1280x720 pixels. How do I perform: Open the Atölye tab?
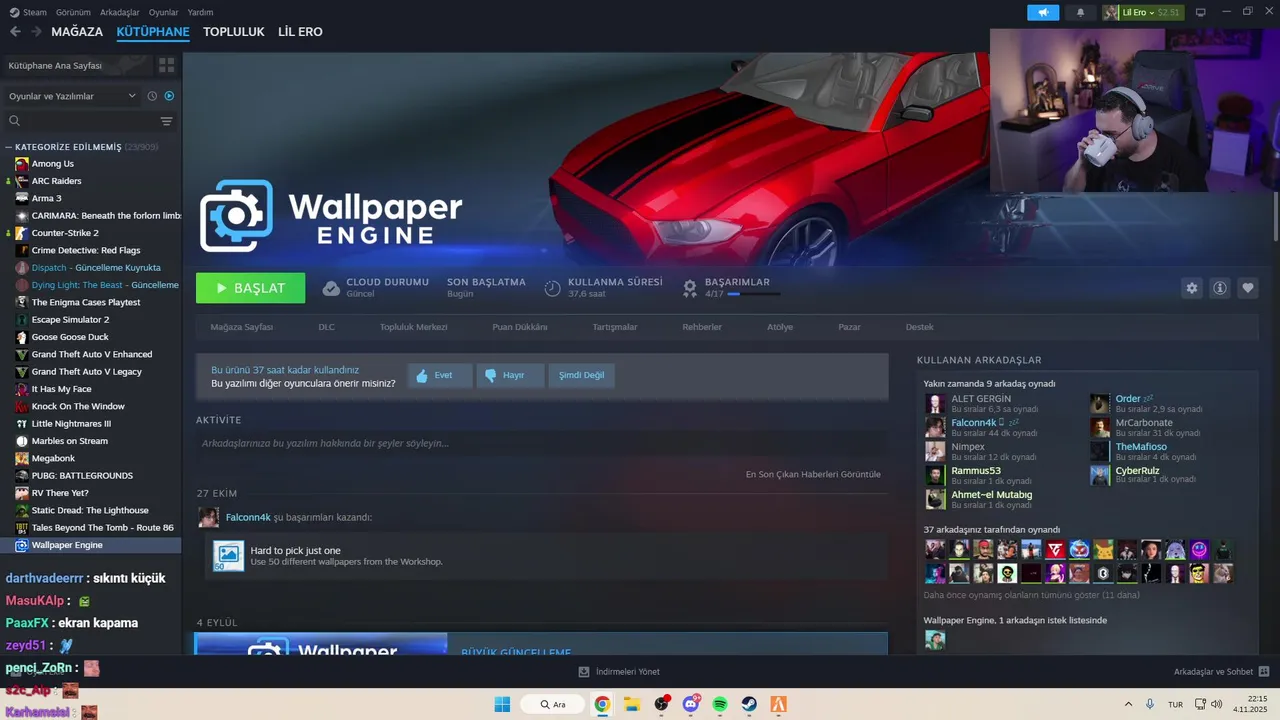click(x=780, y=327)
